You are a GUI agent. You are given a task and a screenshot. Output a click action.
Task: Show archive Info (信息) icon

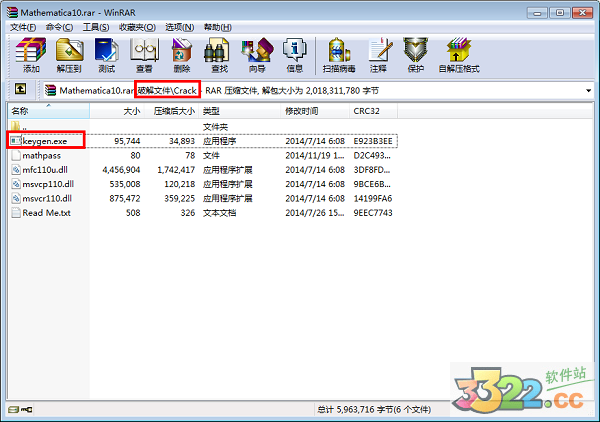point(295,50)
